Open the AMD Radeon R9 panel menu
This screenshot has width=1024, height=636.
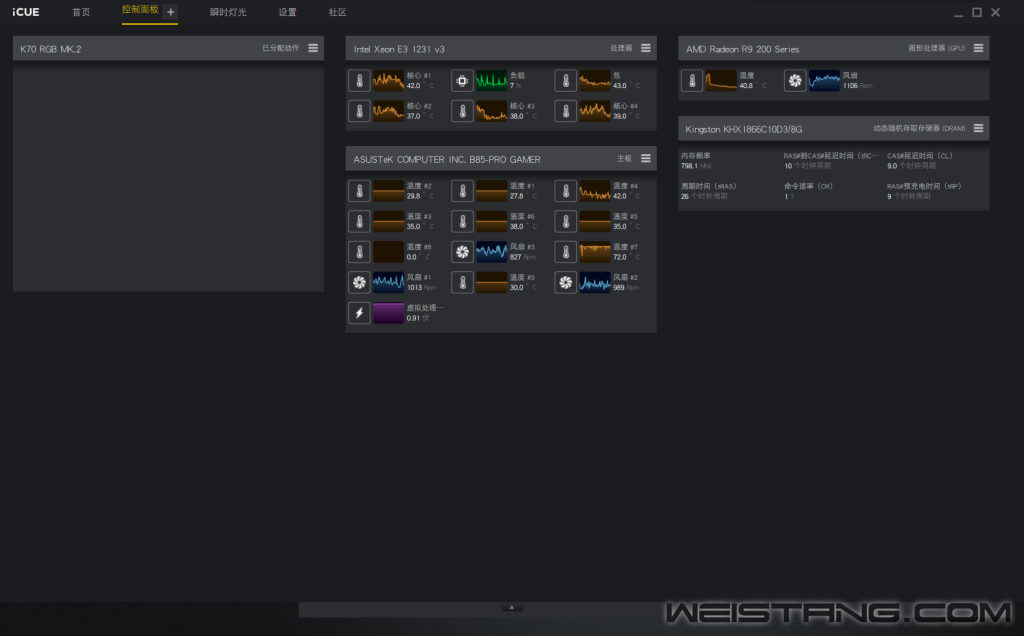point(978,48)
